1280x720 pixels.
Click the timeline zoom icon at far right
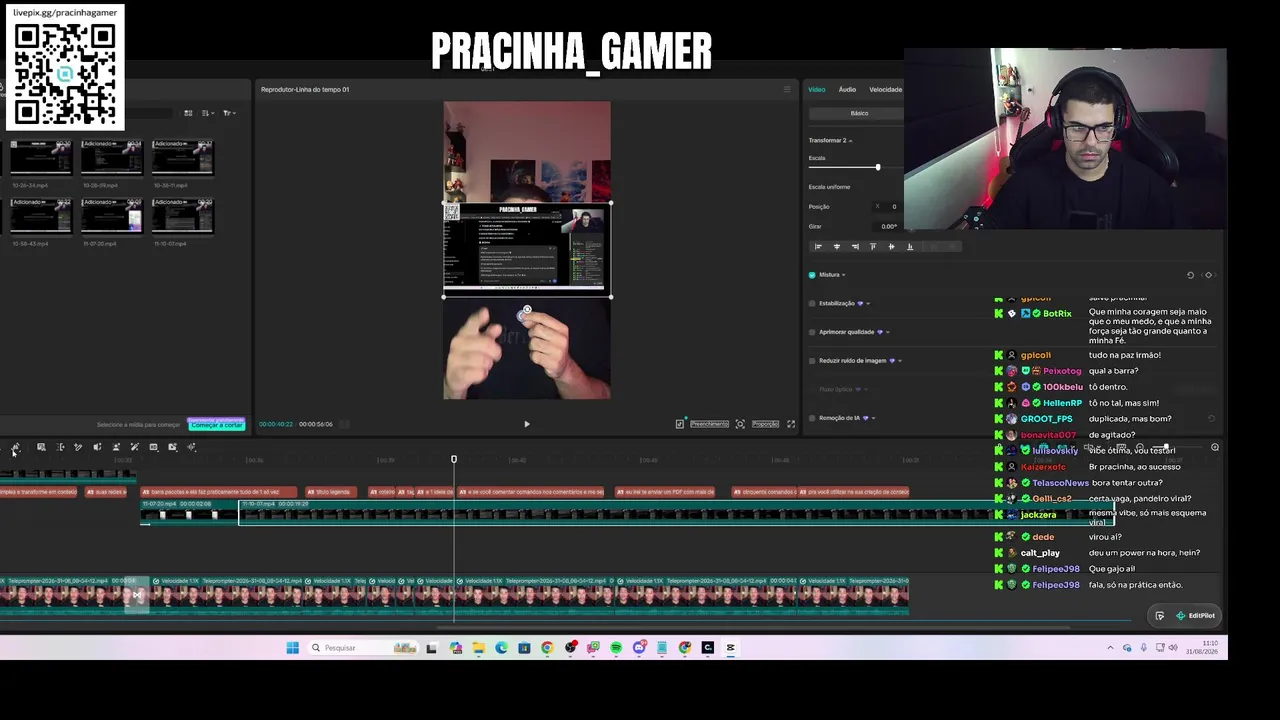[1215, 447]
